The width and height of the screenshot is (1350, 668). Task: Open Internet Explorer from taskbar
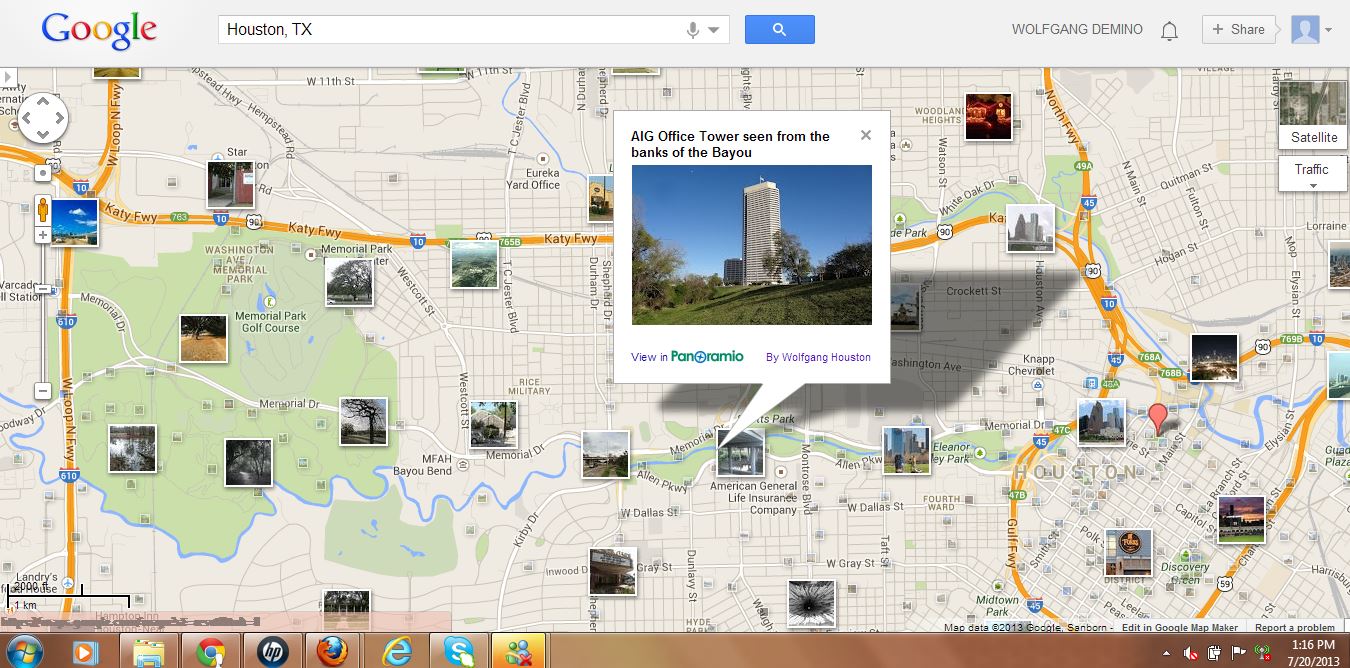click(396, 651)
